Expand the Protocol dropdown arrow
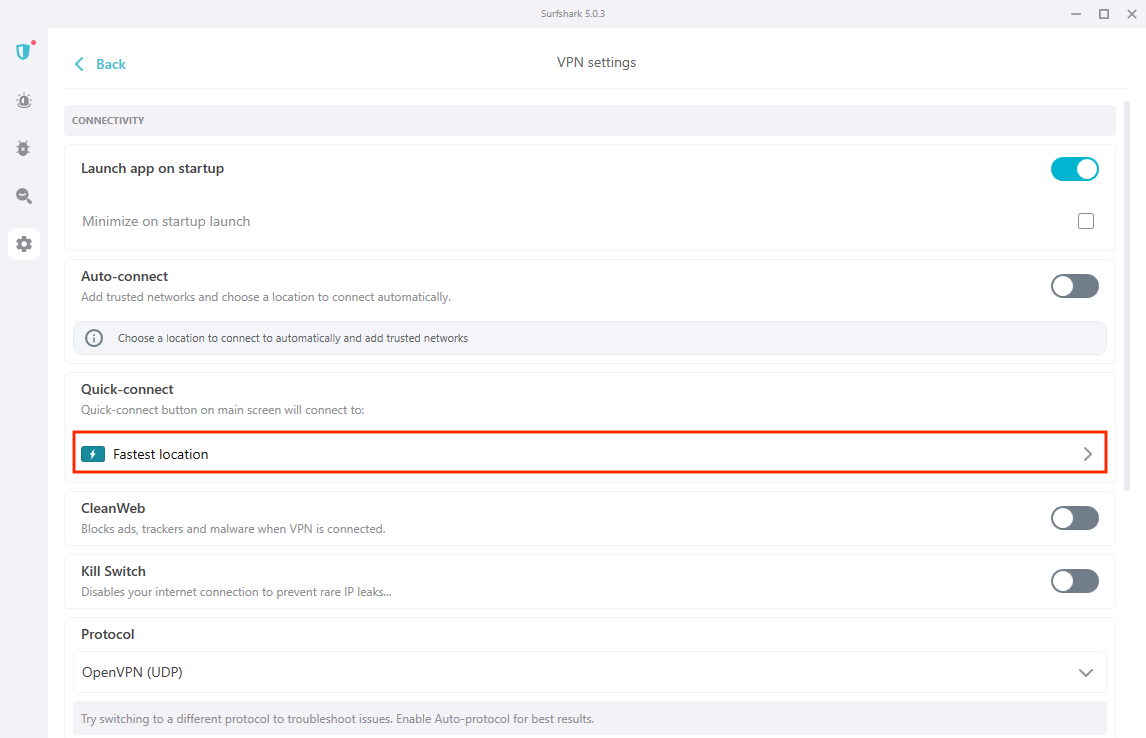The height and width of the screenshot is (738, 1146). click(1086, 673)
